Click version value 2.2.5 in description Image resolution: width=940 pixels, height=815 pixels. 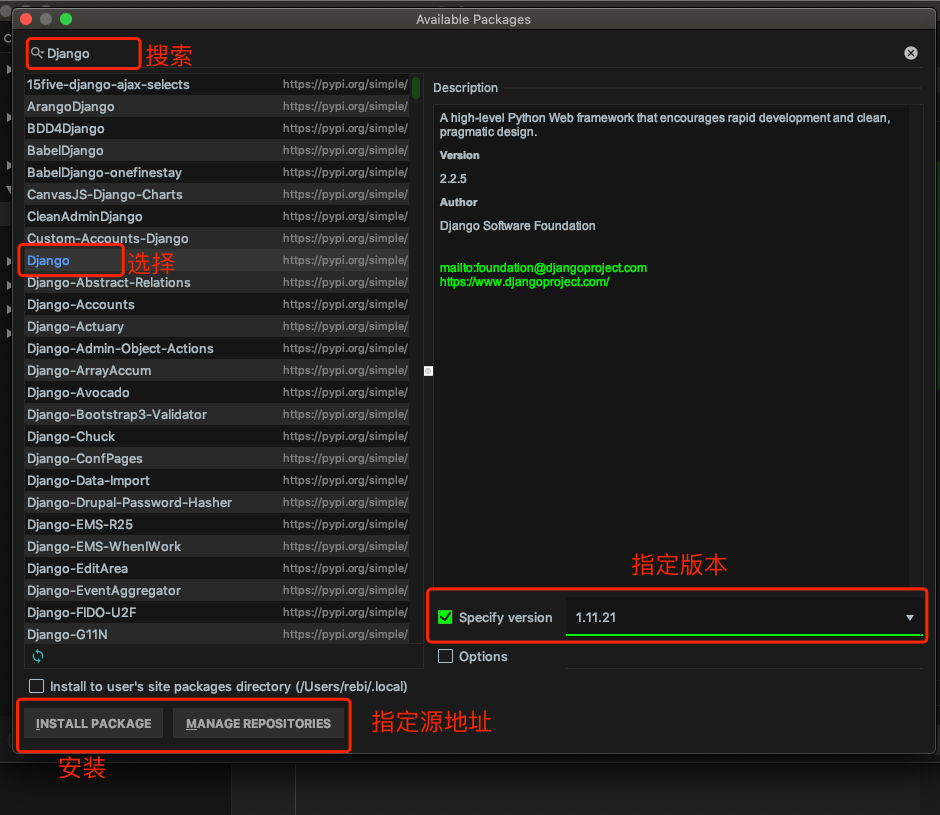[453, 179]
